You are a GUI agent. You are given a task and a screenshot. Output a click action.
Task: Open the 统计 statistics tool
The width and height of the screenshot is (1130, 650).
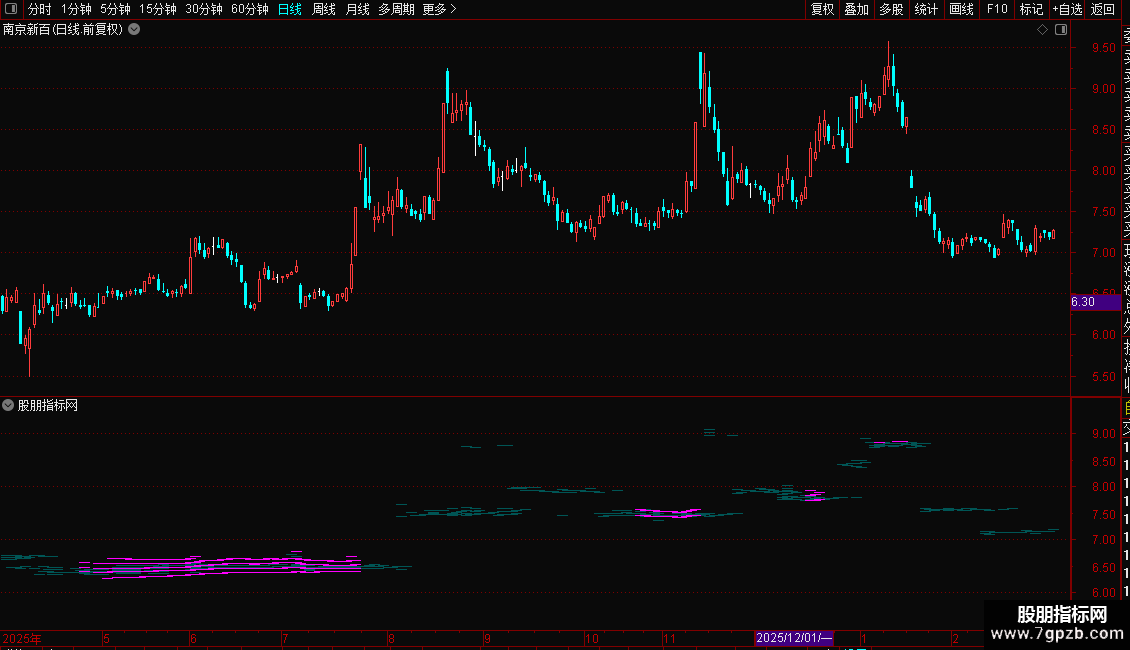pyautogui.click(x=926, y=9)
